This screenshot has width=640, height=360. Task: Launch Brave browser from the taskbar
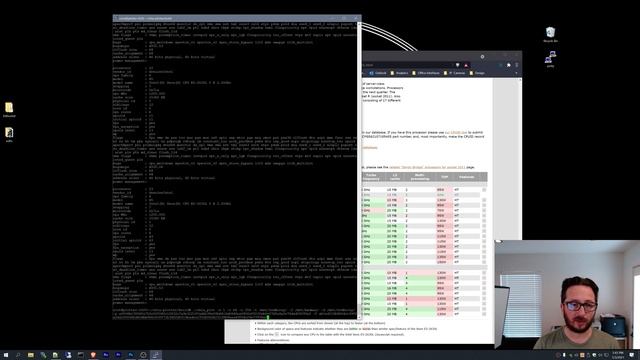[93, 355]
